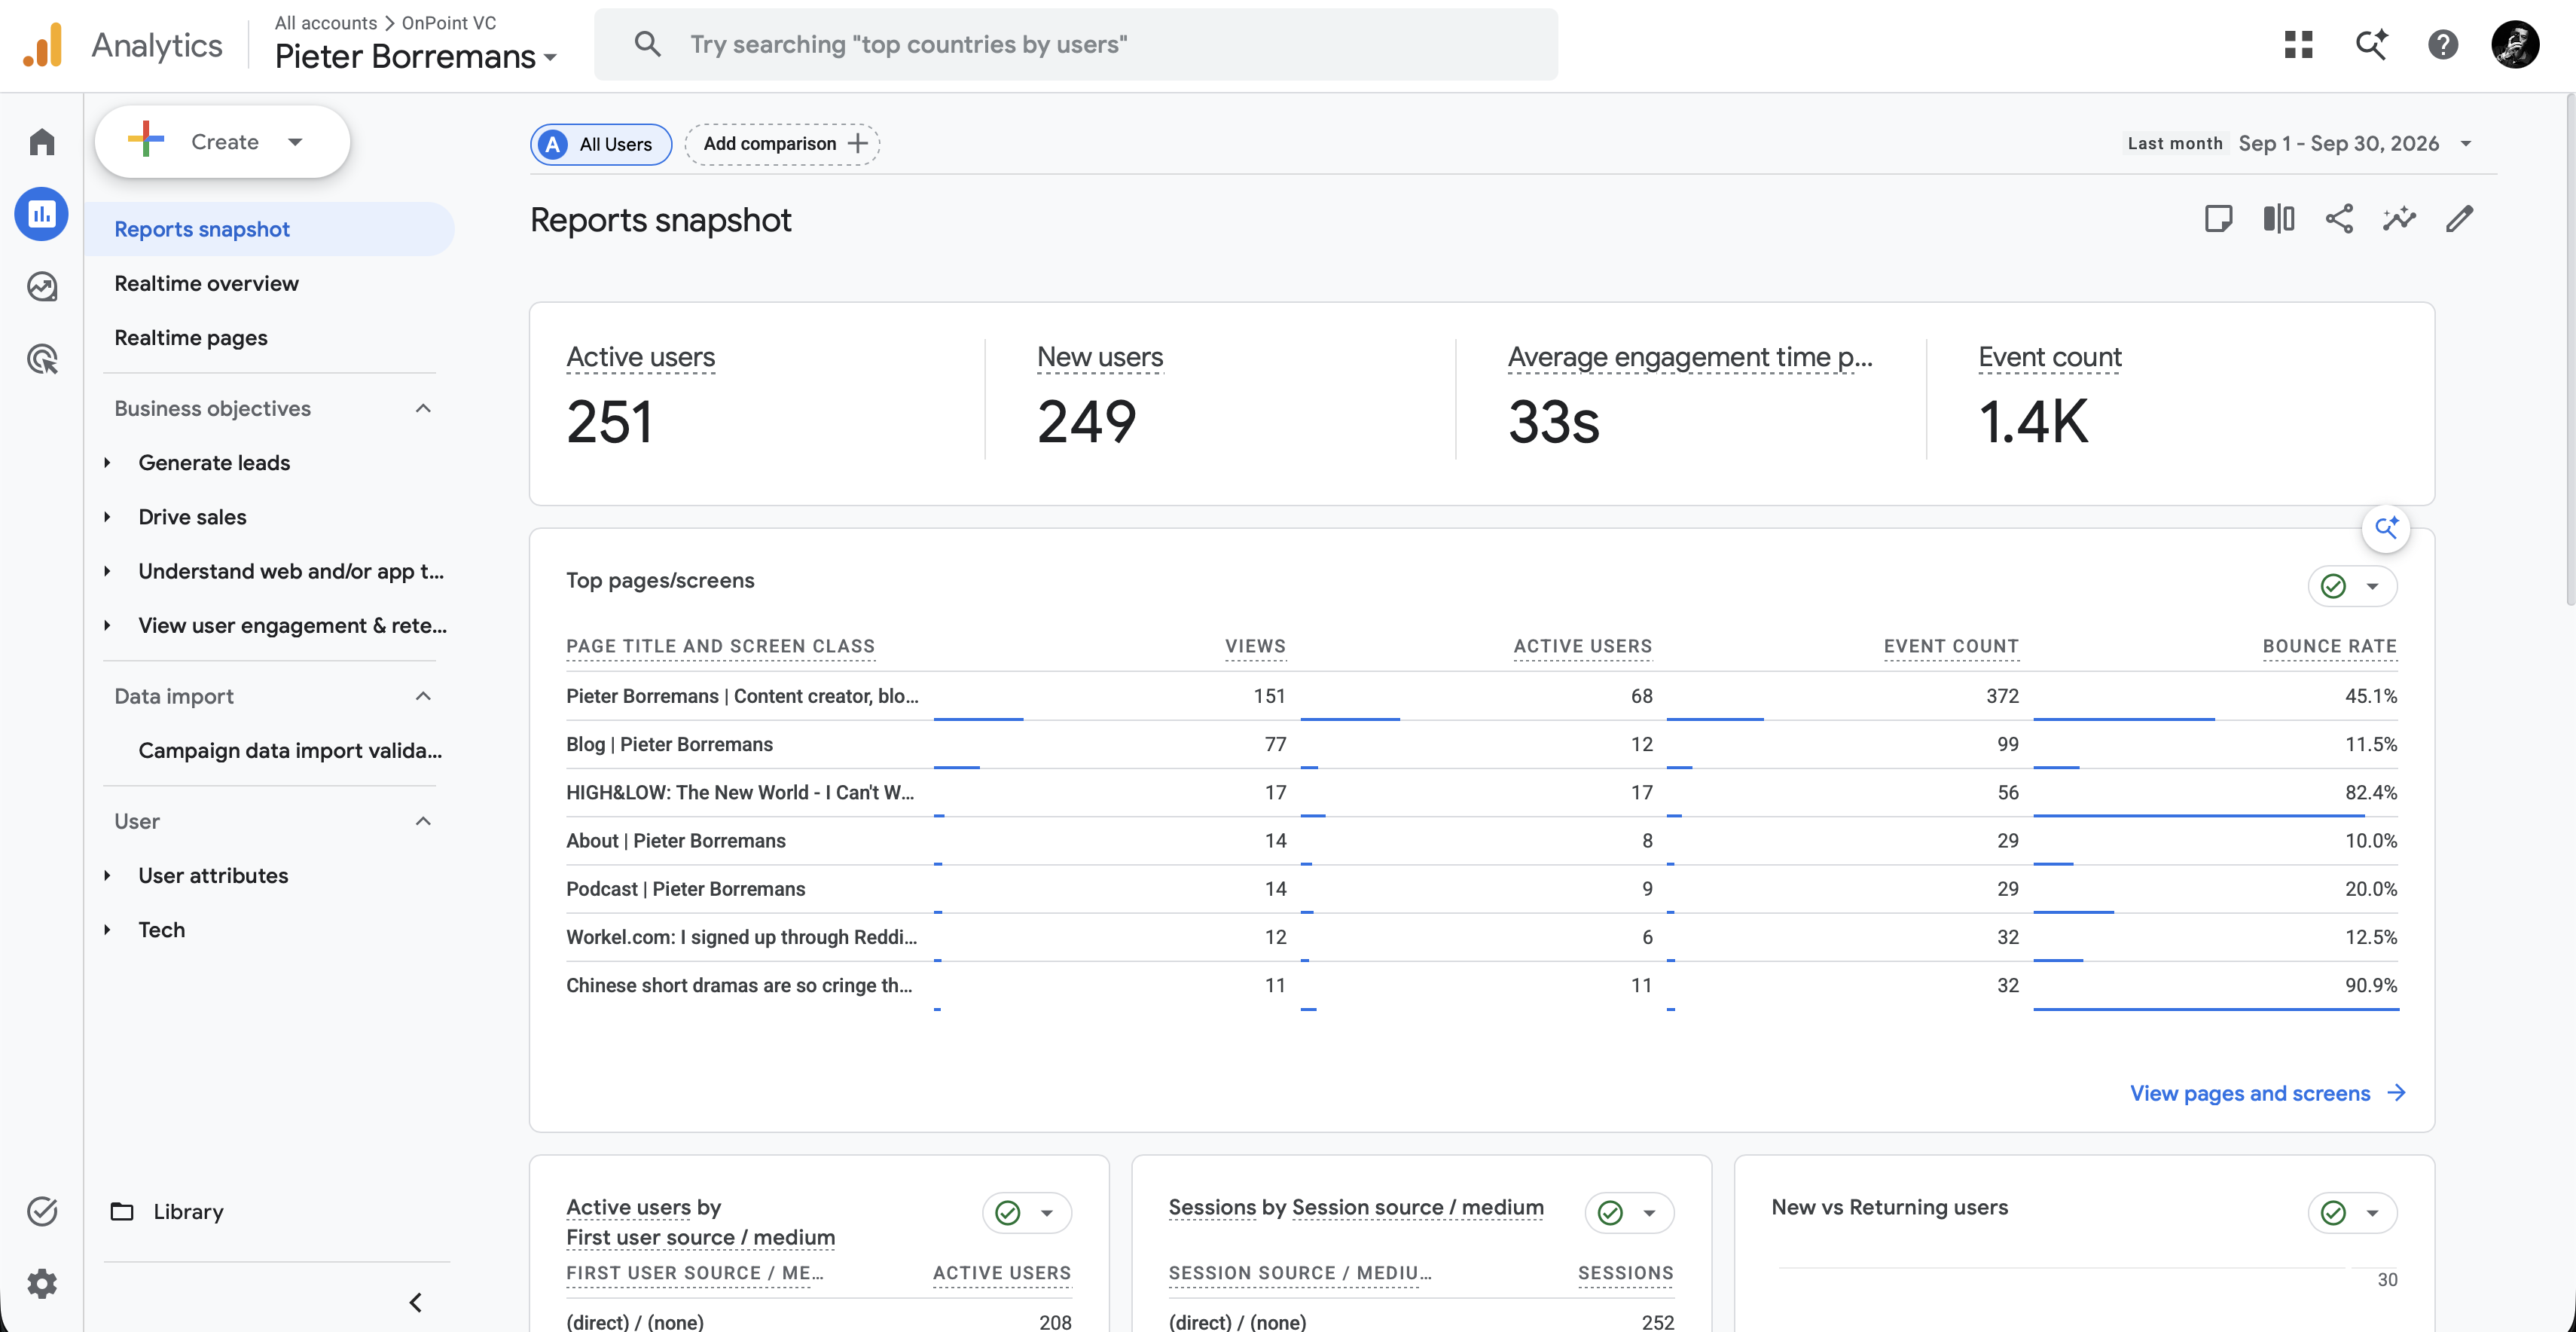
Task: Open New vs Returning users card dropdown
Action: tap(2352, 1213)
